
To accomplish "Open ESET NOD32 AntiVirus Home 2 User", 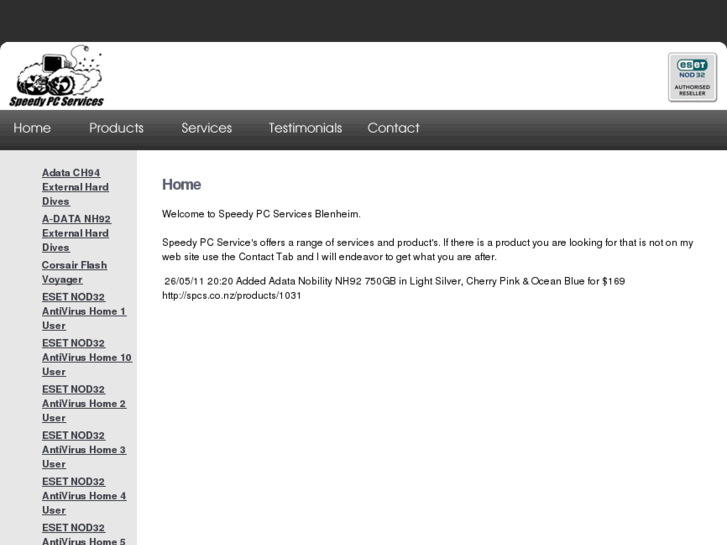I will [84, 404].
